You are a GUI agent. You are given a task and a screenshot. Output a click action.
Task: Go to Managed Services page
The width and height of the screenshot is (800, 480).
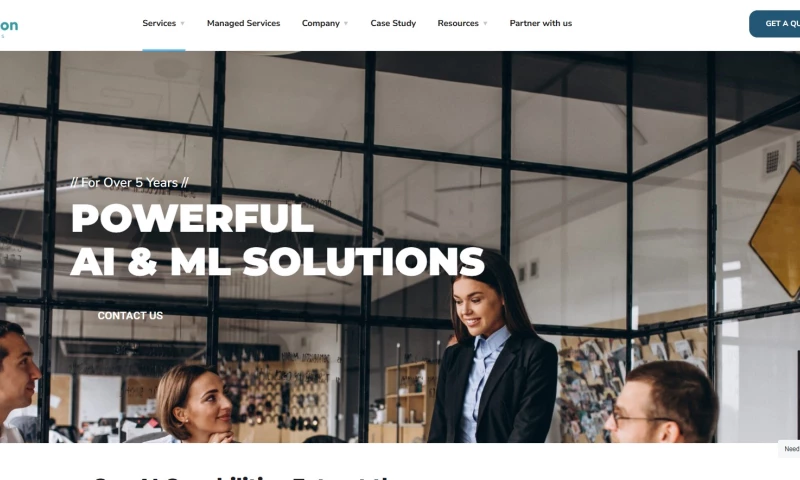[x=243, y=23]
